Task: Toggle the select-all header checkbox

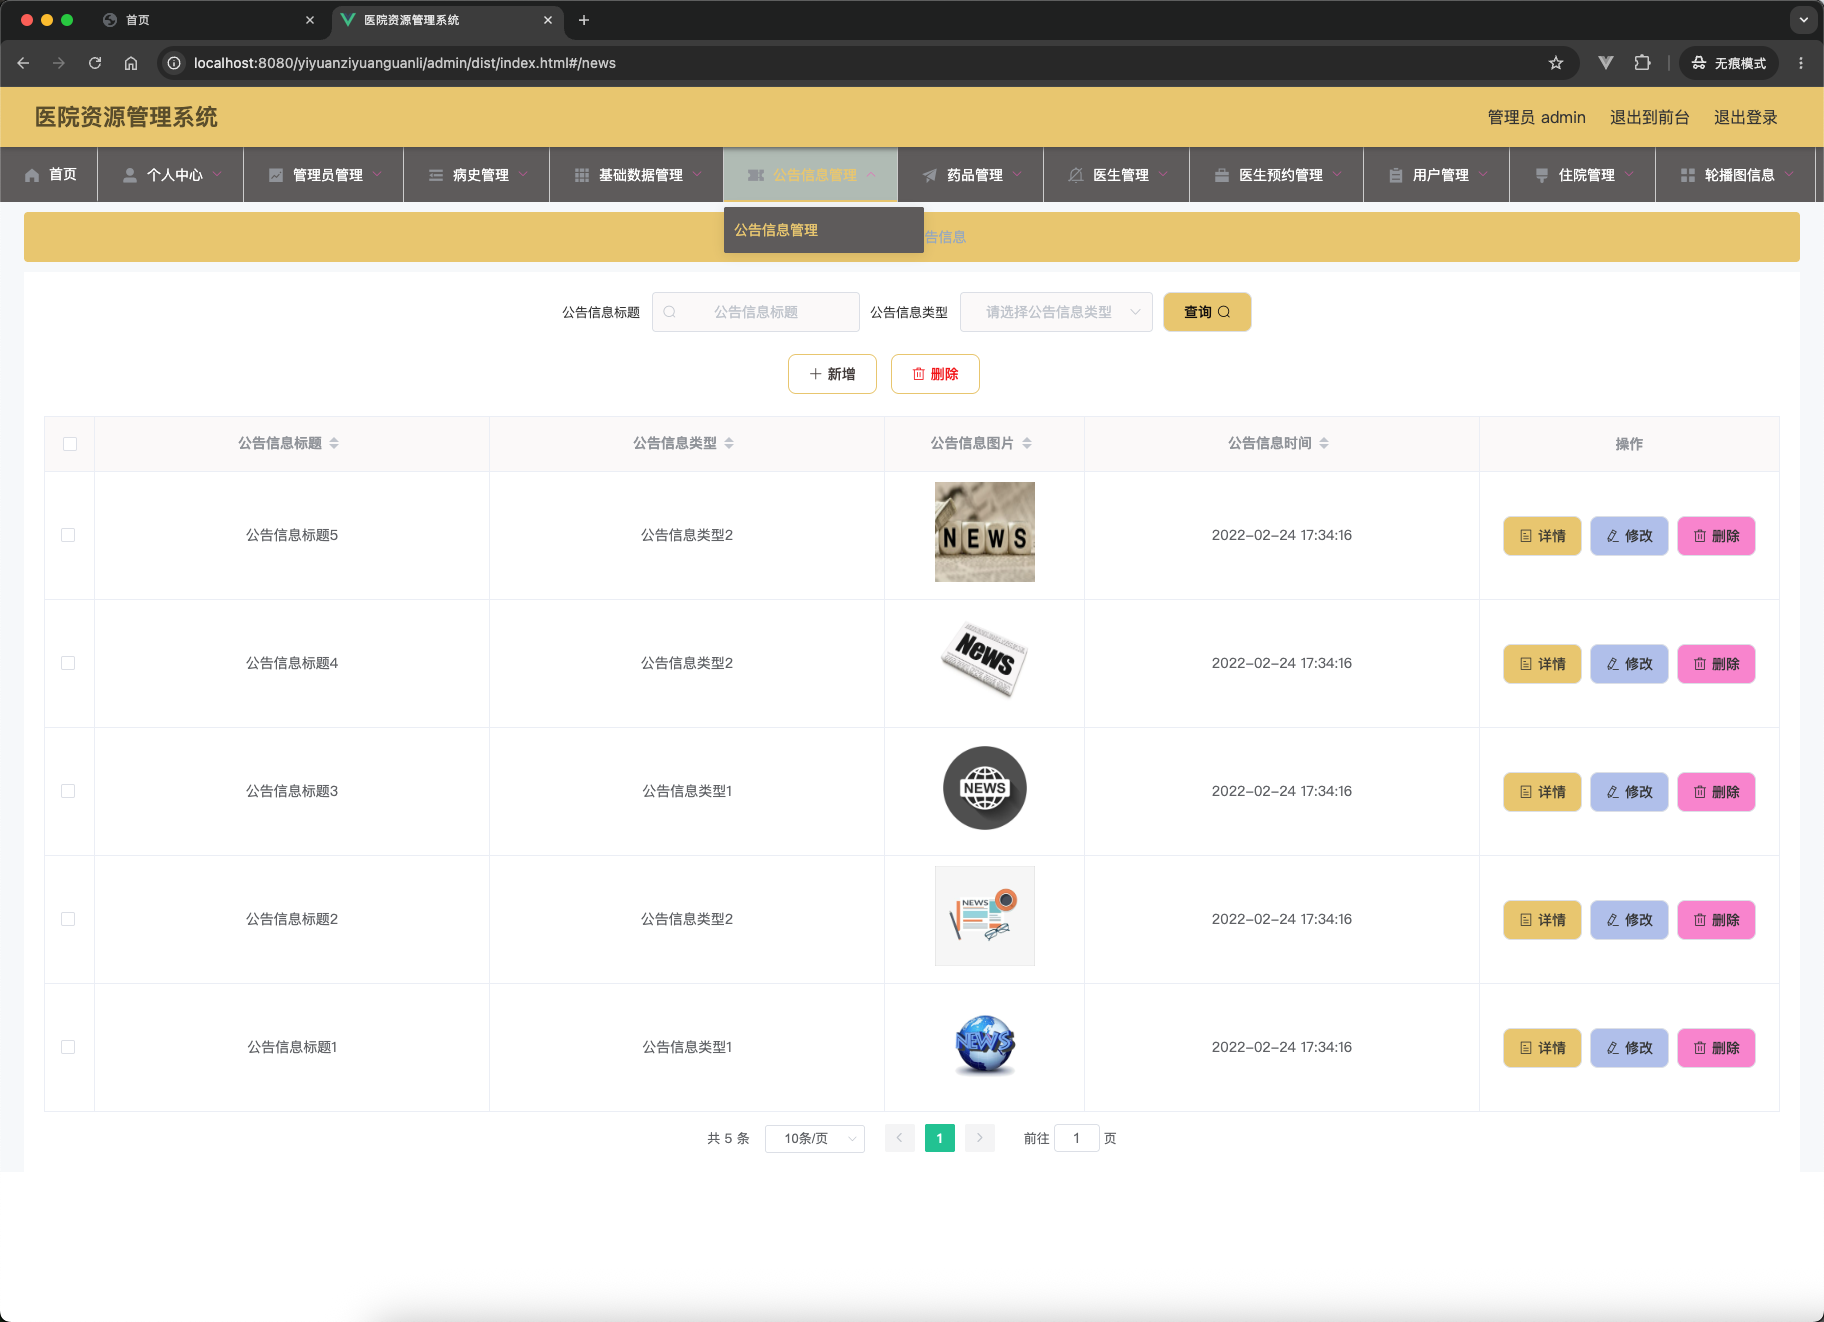Action: (70, 444)
